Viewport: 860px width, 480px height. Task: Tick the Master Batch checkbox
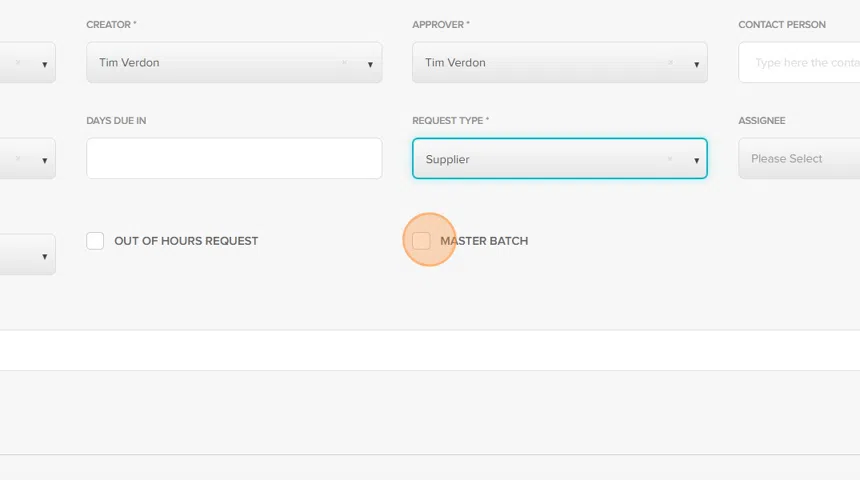coord(421,241)
